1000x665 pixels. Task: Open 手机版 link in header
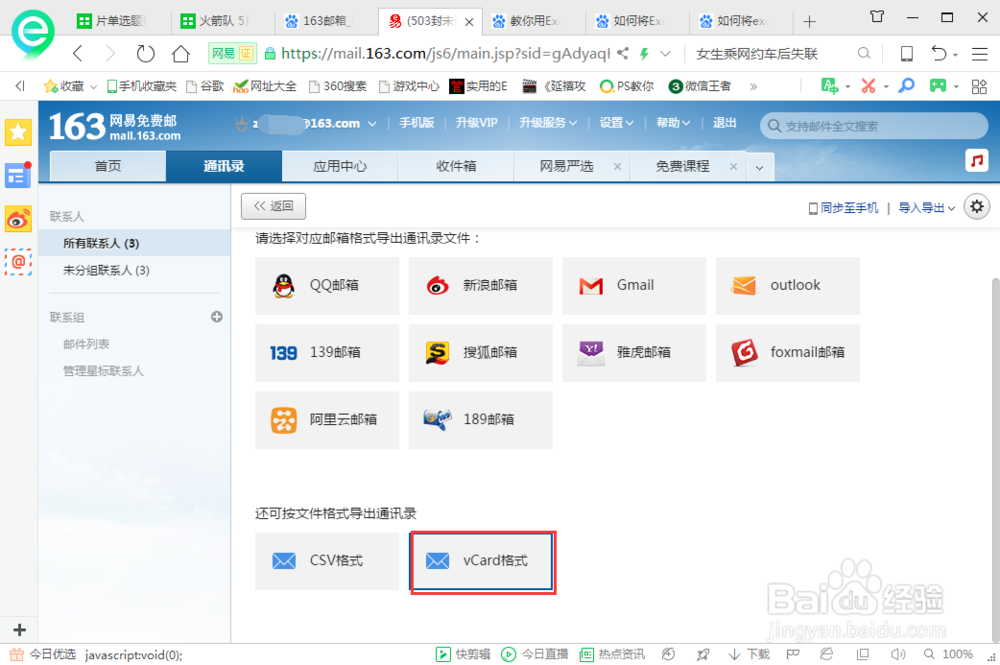(416, 123)
